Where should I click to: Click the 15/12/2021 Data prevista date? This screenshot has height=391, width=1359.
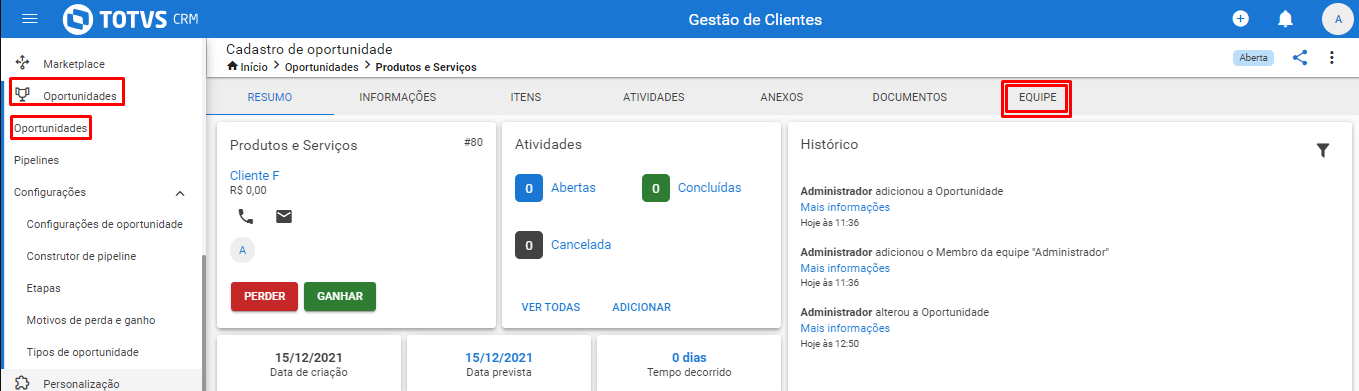[x=499, y=357]
